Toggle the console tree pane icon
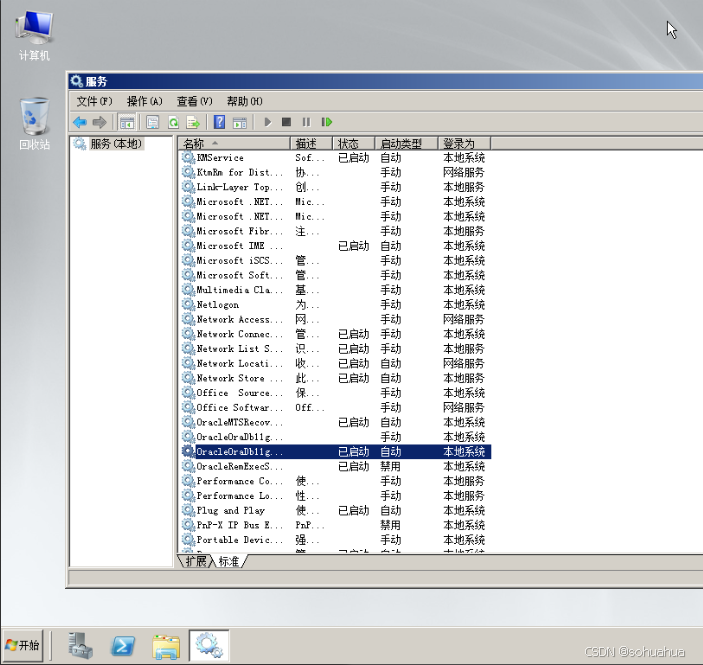This screenshot has width=703, height=665. point(127,122)
